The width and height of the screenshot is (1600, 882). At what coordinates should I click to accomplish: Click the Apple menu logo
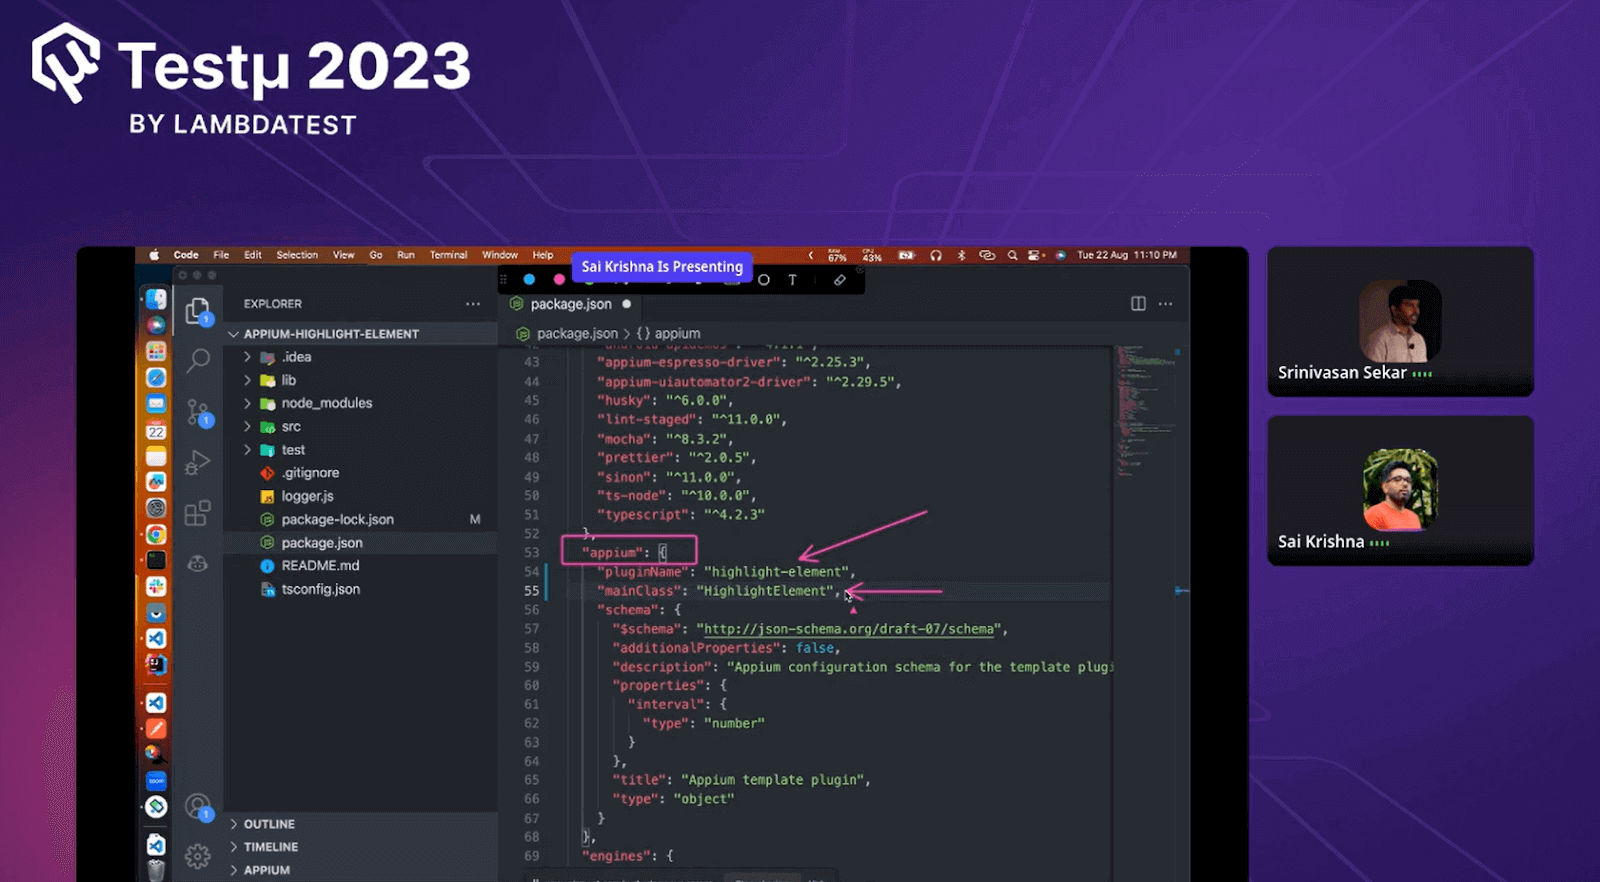(154, 255)
